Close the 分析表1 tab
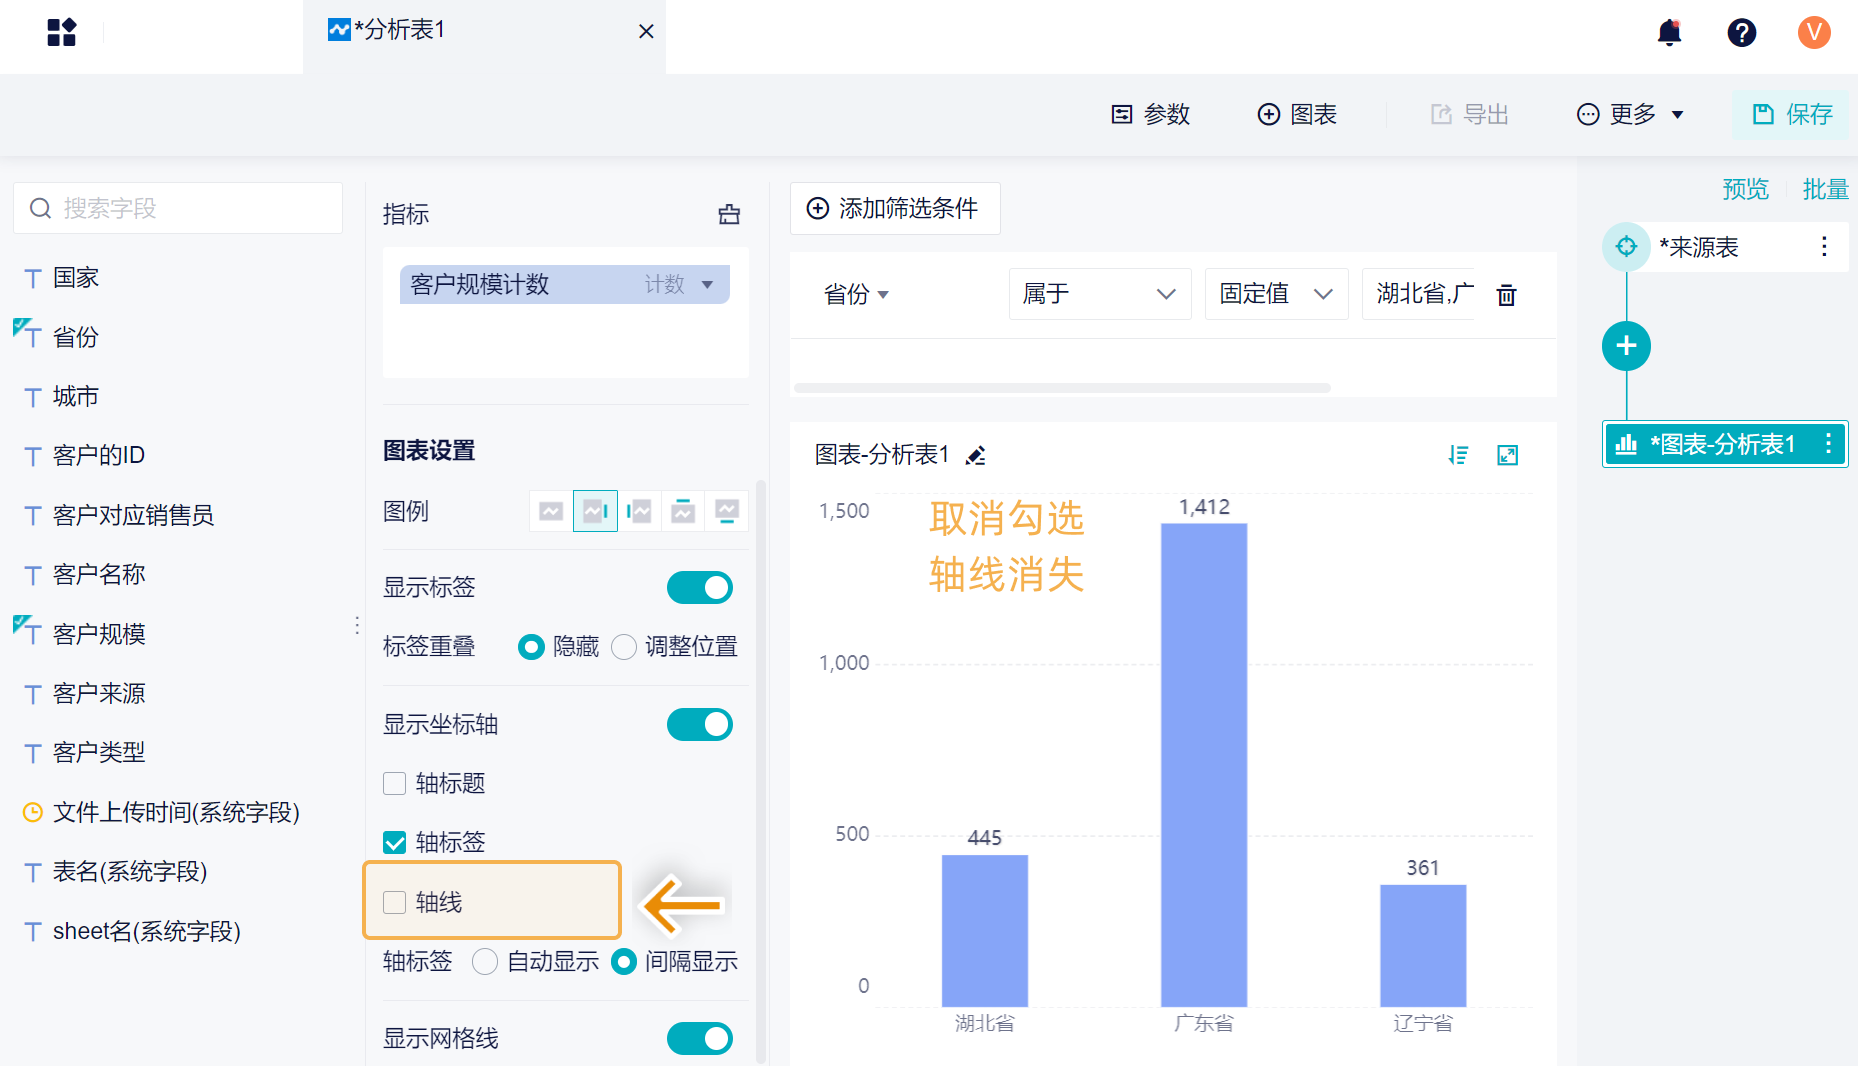The width and height of the screenshot is (1858, 1066). tap(646, 31)
